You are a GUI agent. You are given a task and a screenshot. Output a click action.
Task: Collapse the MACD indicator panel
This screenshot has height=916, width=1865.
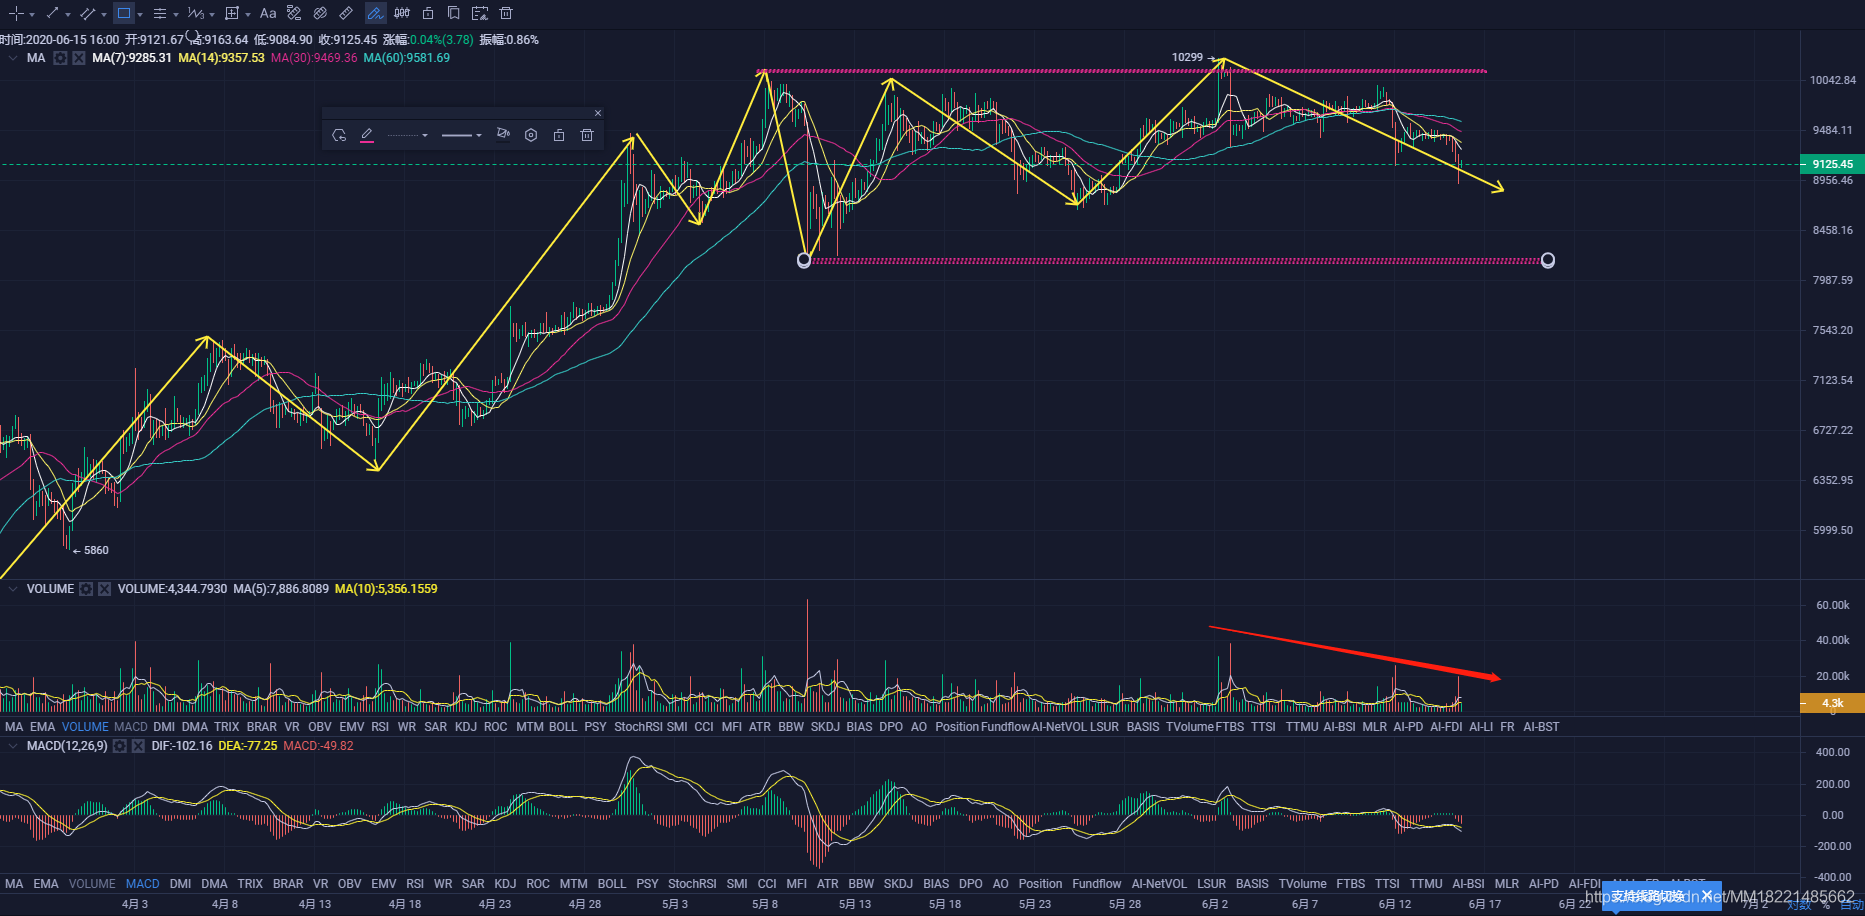13,746
